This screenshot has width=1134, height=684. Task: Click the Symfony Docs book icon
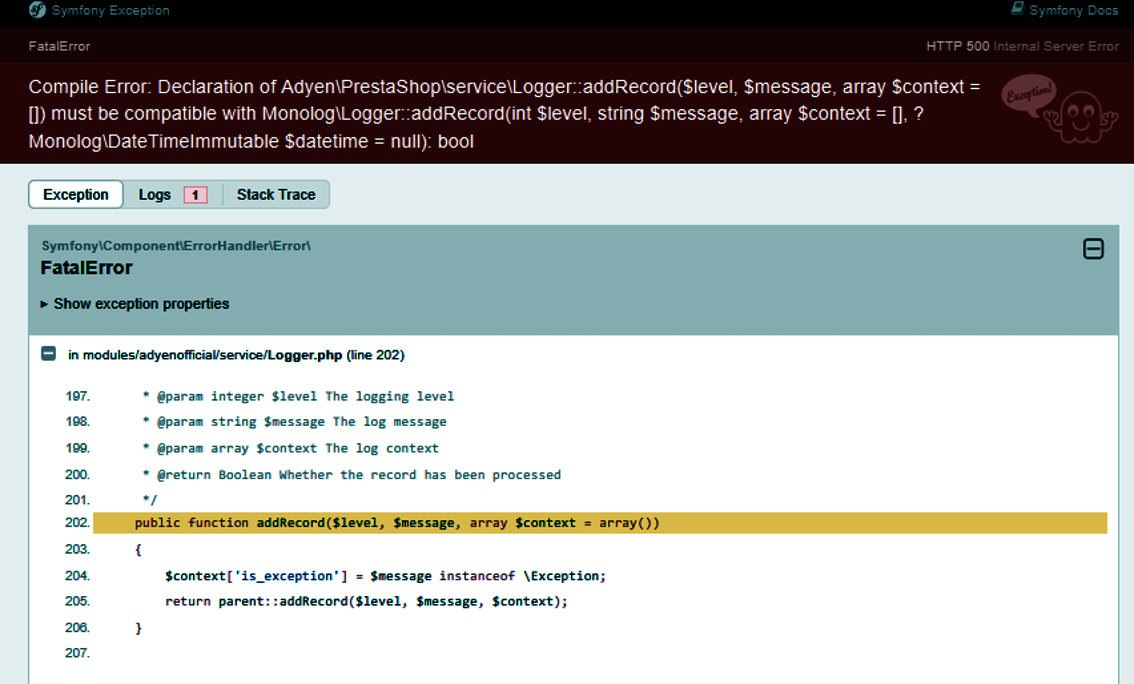1018,9
